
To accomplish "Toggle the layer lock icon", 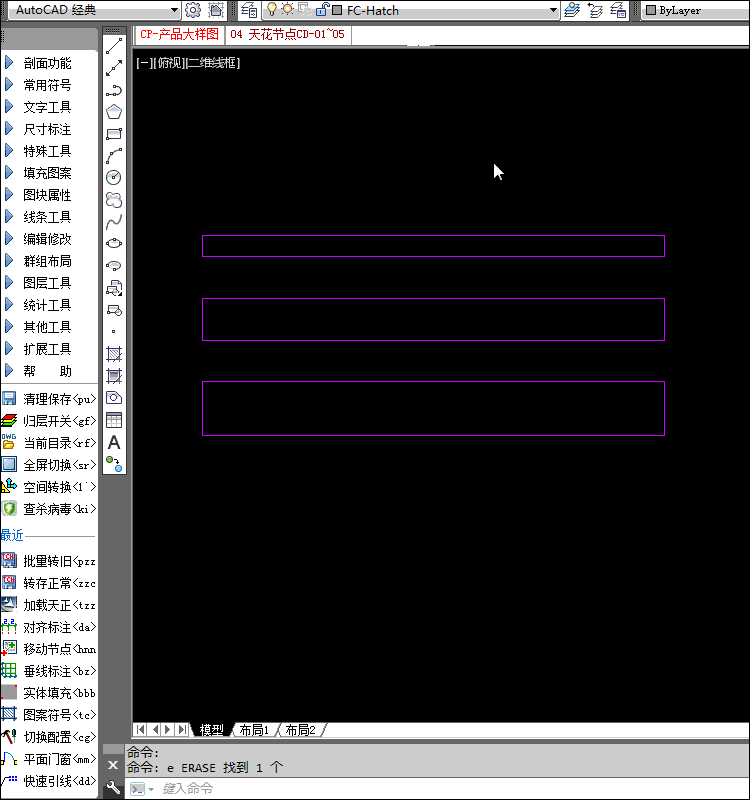I will 321,10.
